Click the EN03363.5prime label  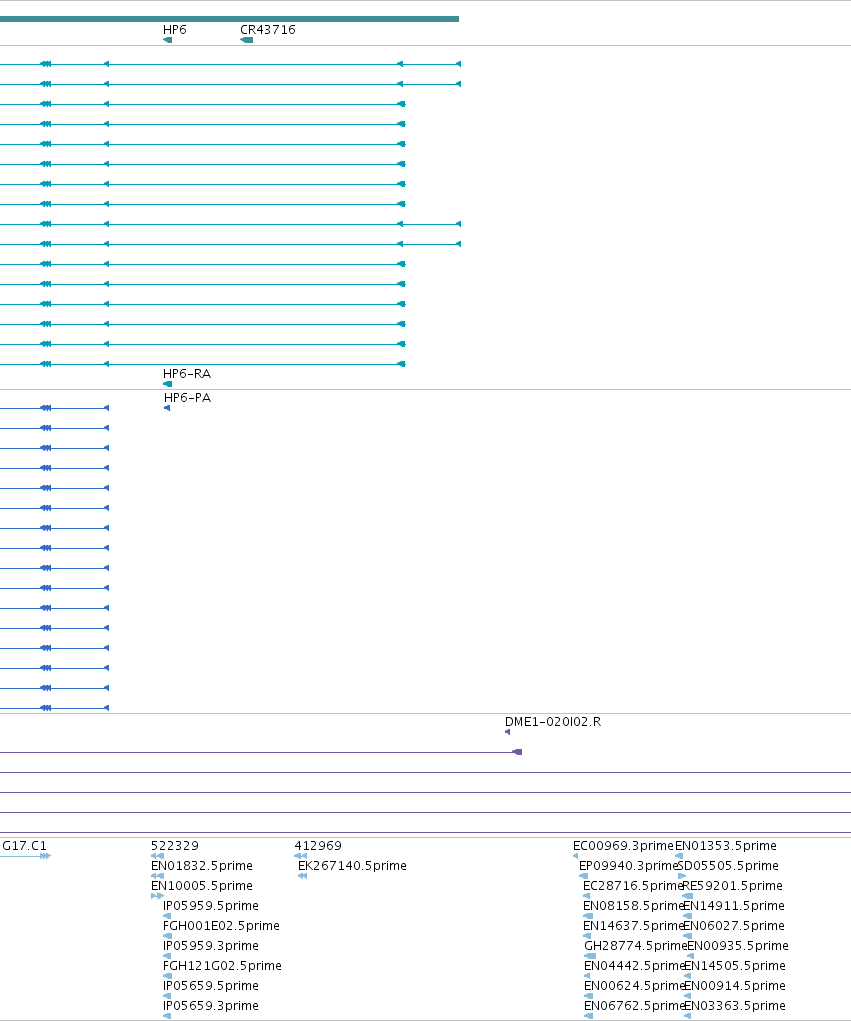734,1006
